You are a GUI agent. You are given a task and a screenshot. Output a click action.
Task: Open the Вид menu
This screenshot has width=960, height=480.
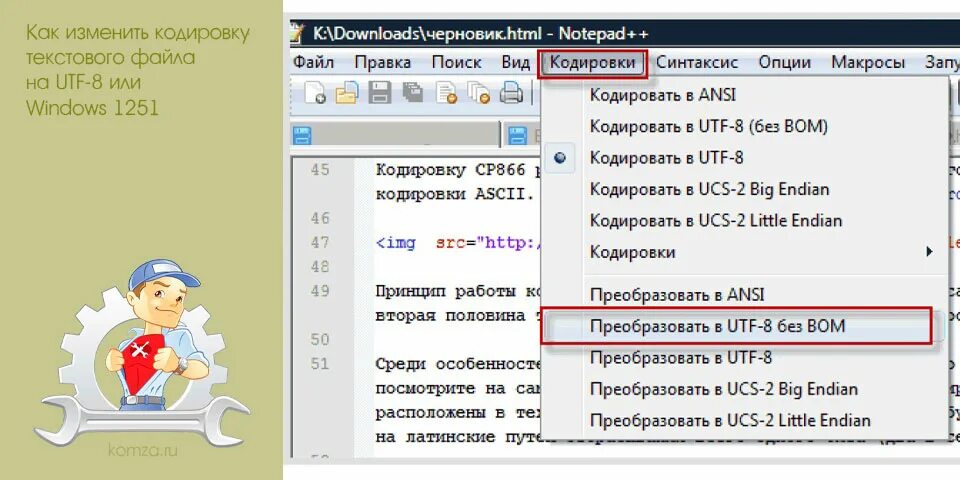click(516, 62)
